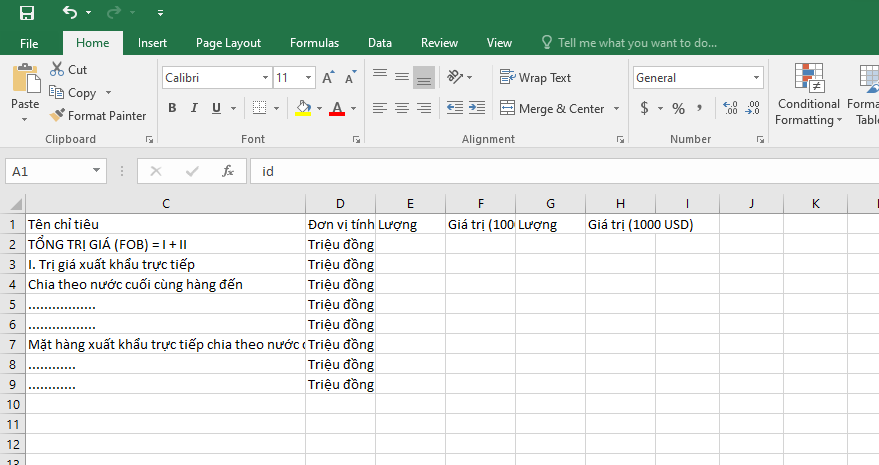Open the fill color palette arrow

(320, 108)
